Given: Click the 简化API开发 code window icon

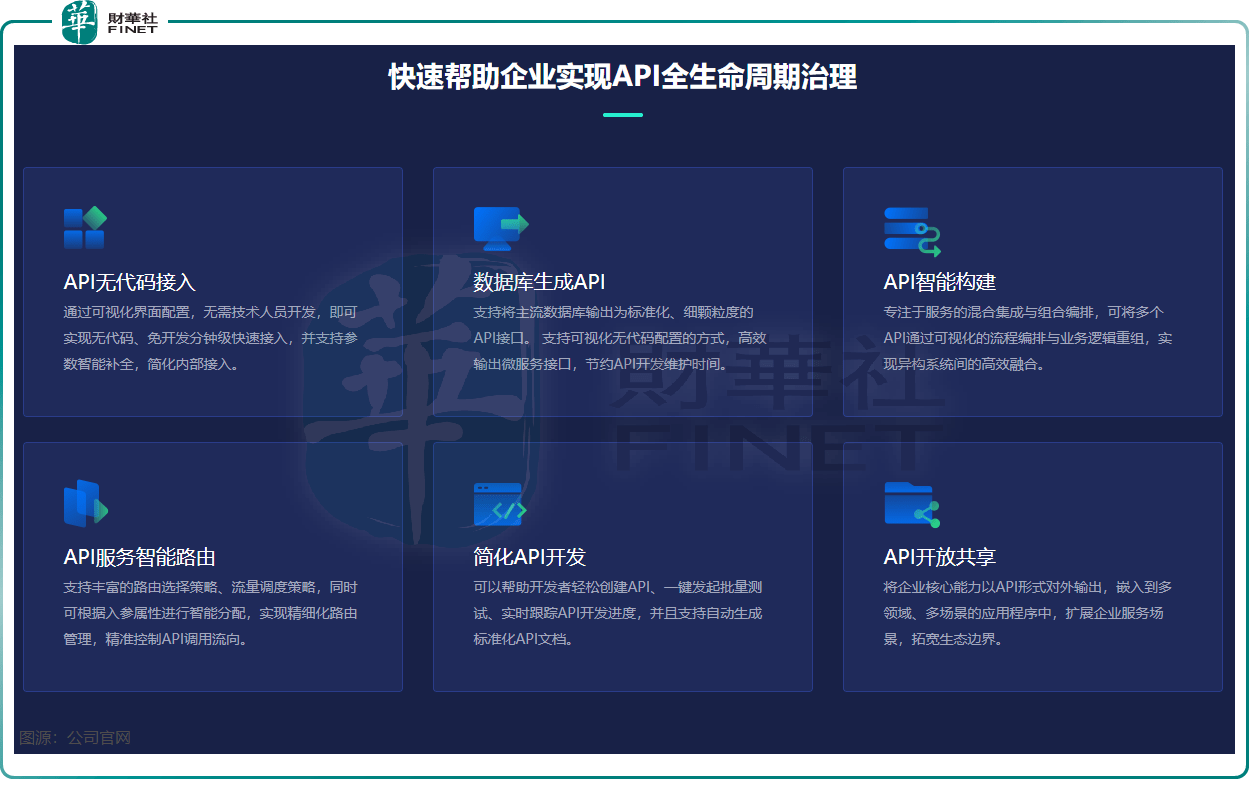Looking at the screenshot, I should [498, 504].
